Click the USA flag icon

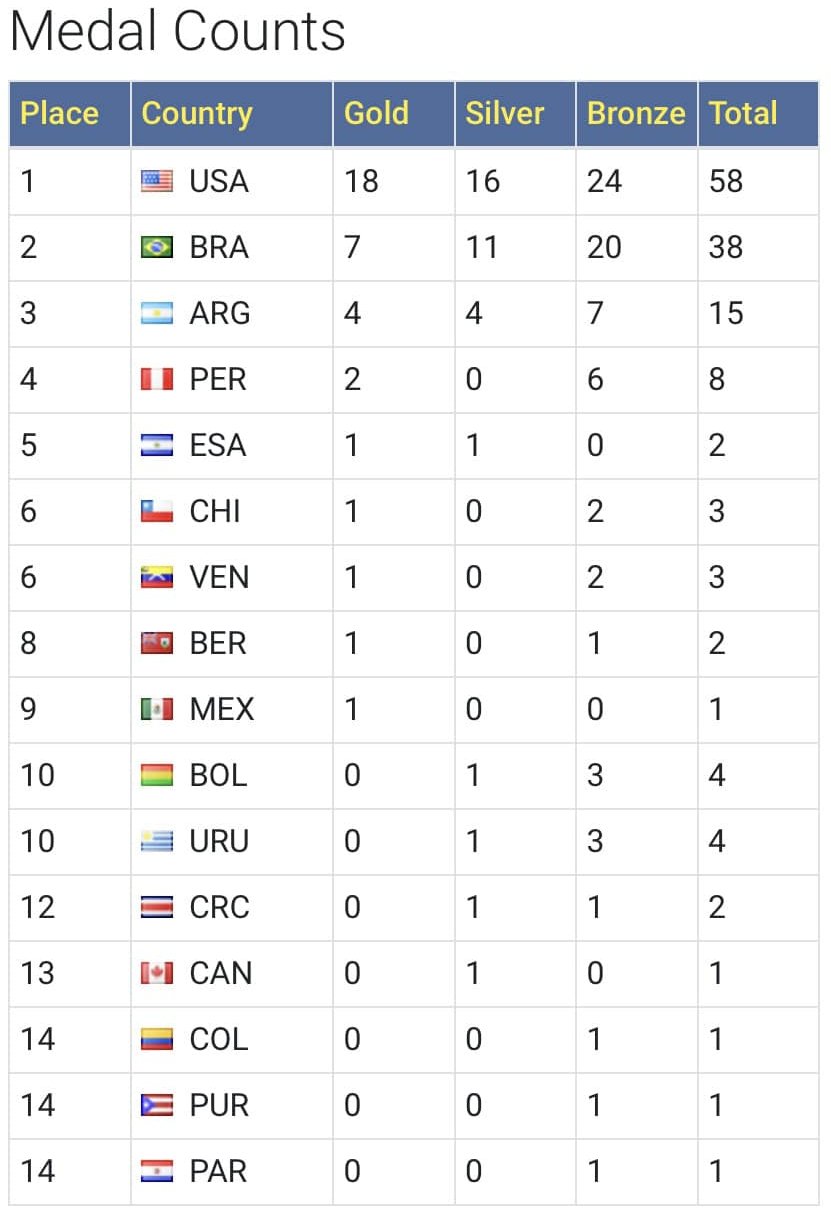[157, 181]
